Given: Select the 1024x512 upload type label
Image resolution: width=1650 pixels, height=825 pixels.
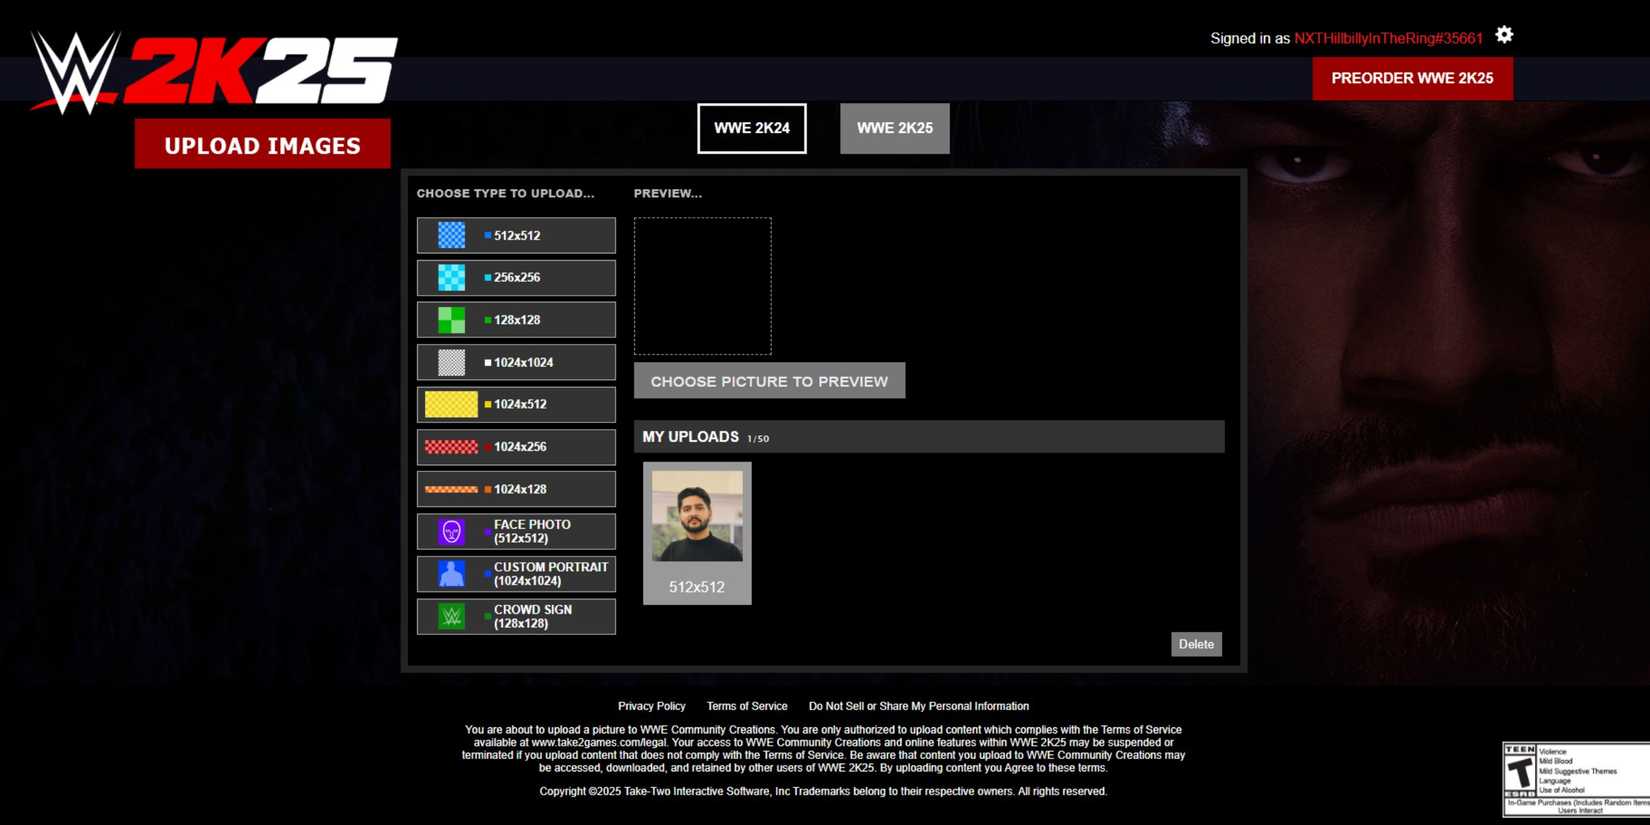Looking at the screenshot, I should 520,405.
